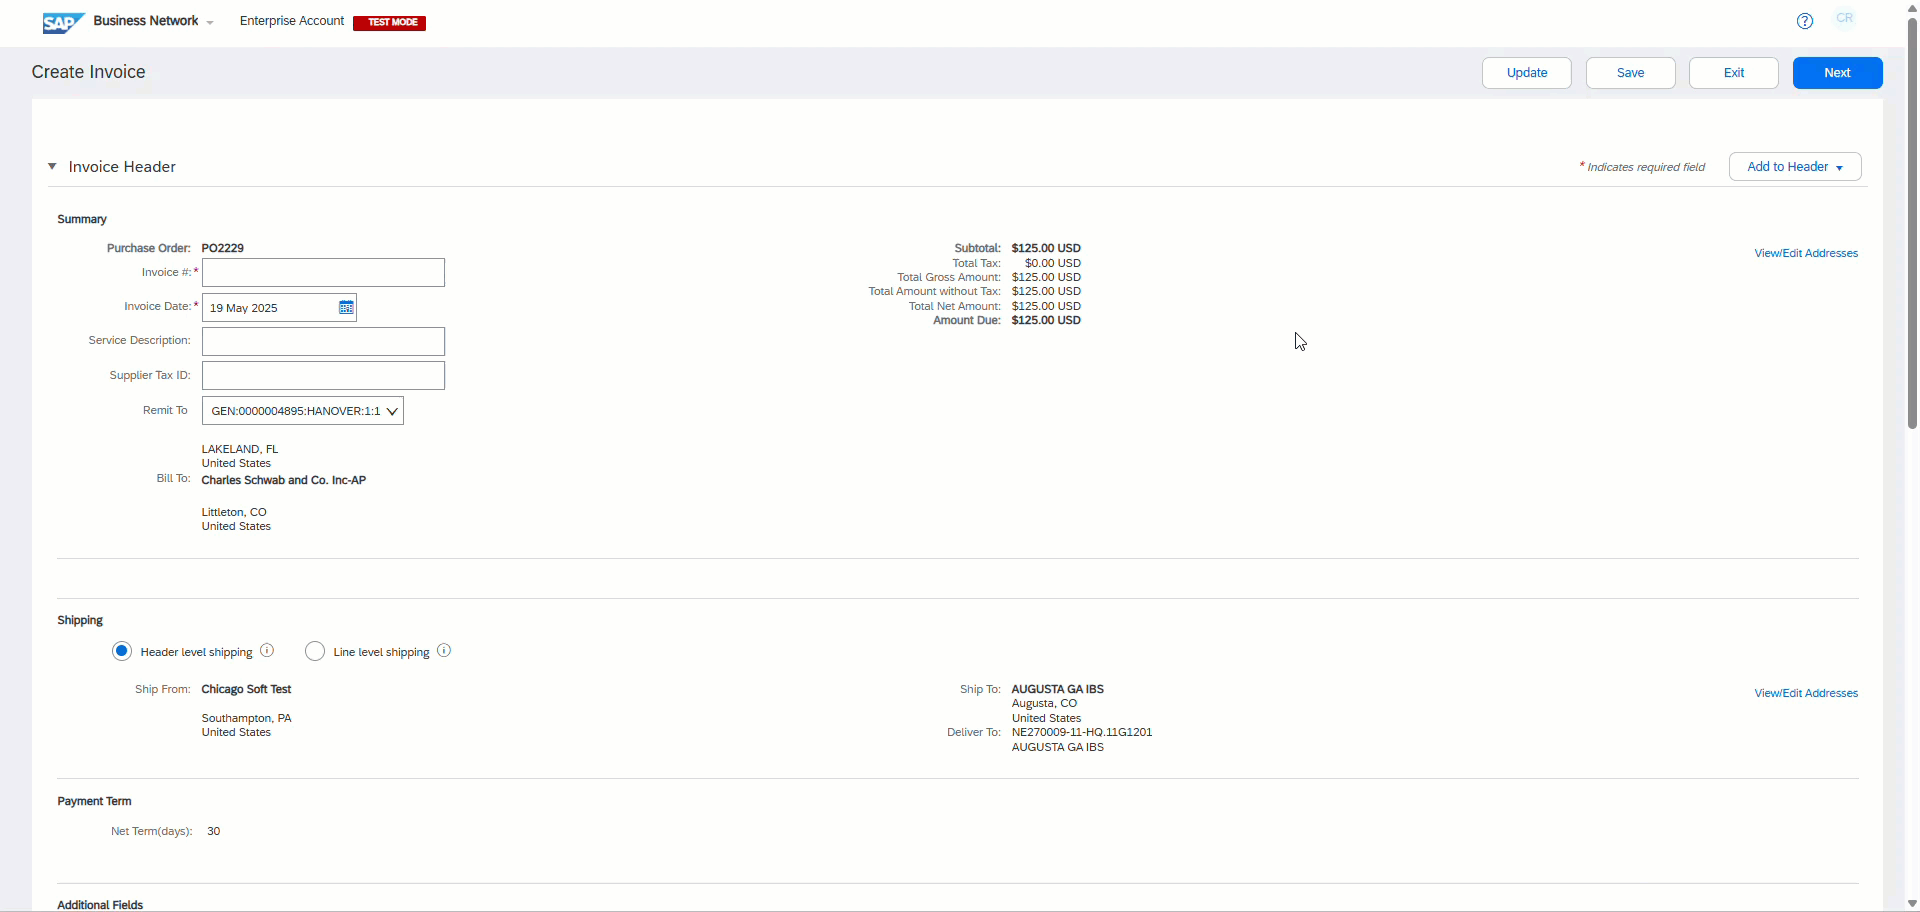Screen dimensions: 1920x912
Task: Open the help question mark icon
Action: pos(1804,21)
